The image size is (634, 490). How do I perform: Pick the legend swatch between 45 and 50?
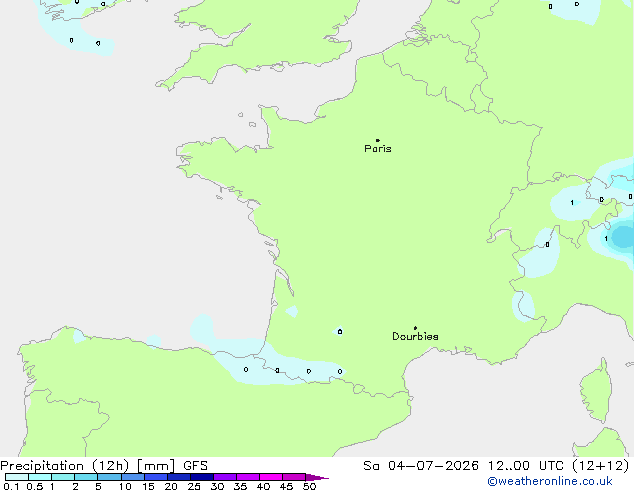click(294, 477)
